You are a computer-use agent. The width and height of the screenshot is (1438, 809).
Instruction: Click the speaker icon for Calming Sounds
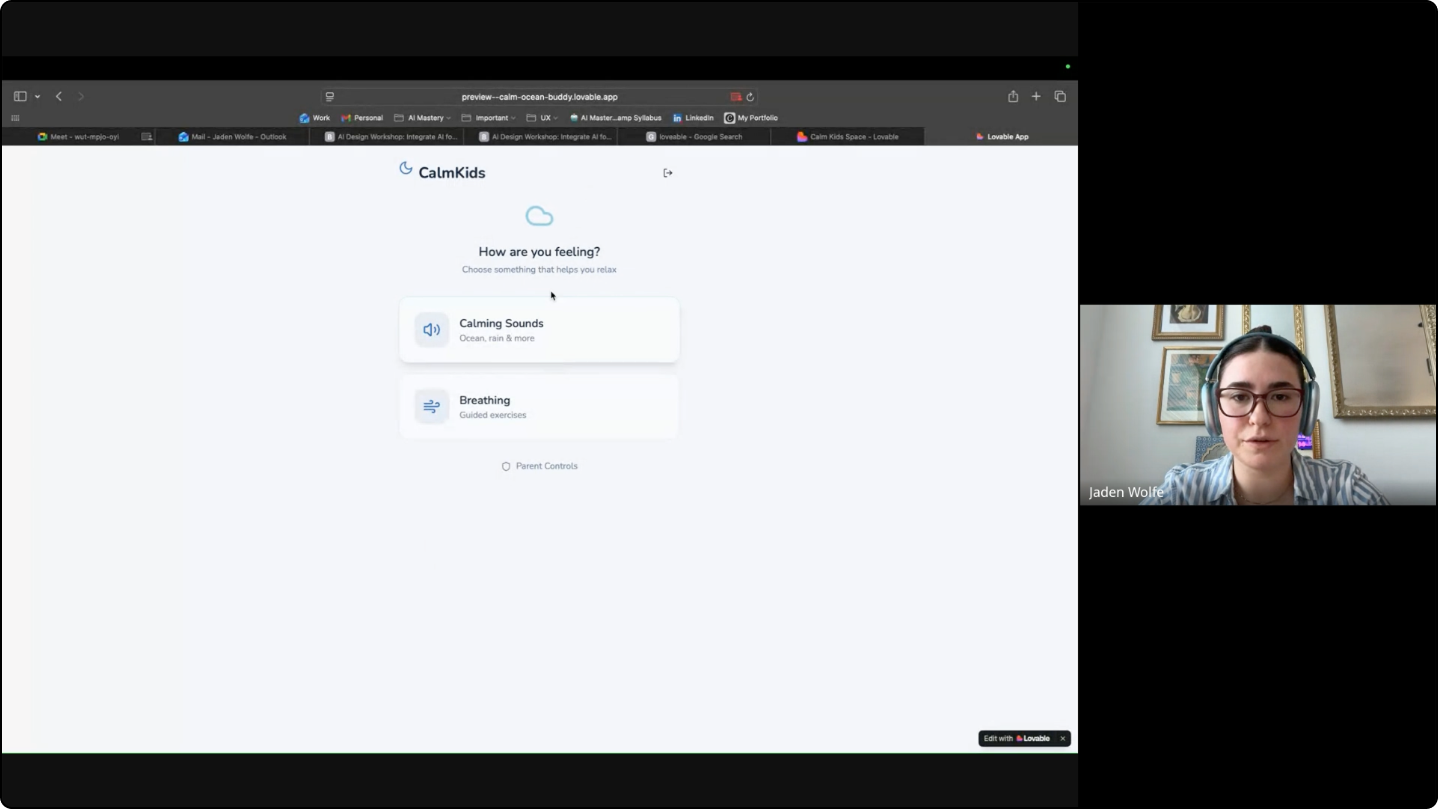[432, 330]
